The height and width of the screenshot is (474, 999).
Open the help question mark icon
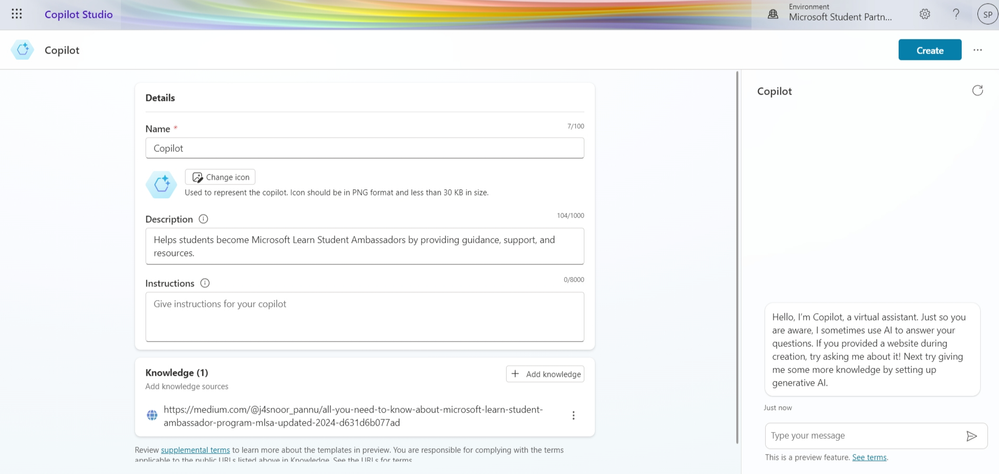(x=956, y=14)
